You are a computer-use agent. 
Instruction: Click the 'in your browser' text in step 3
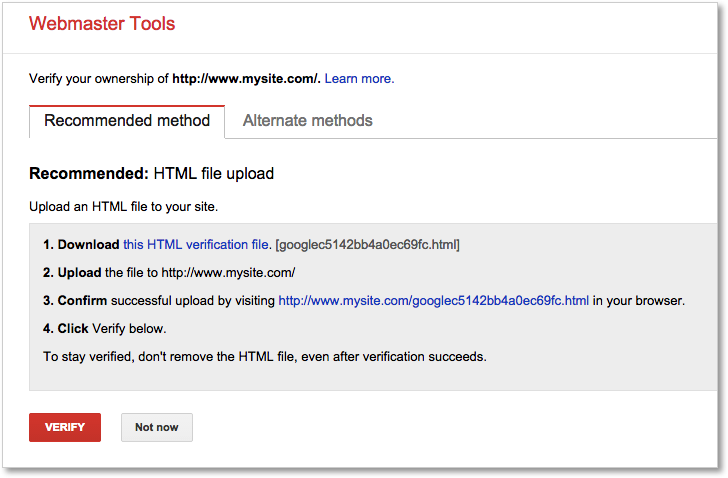pyautogui.click(x=638, y=300)
